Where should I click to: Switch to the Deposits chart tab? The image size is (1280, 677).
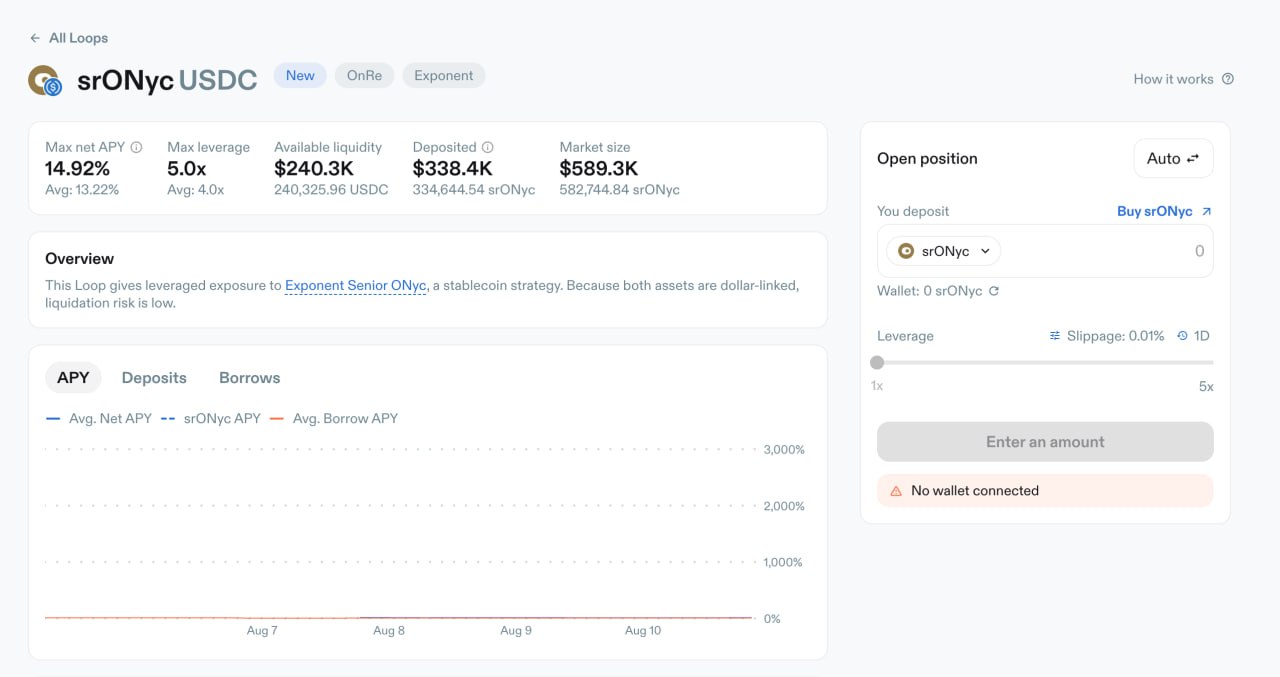coord(154,378)
